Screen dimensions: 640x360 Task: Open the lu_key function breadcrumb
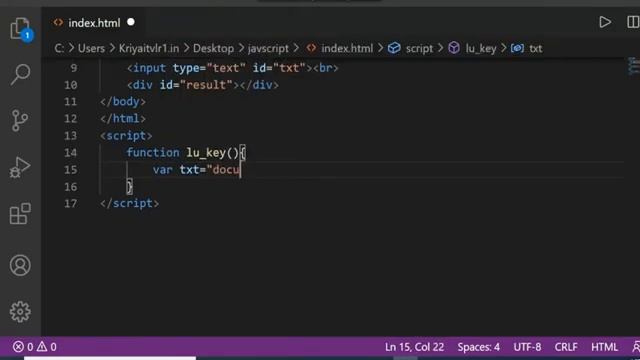[472, 48]
